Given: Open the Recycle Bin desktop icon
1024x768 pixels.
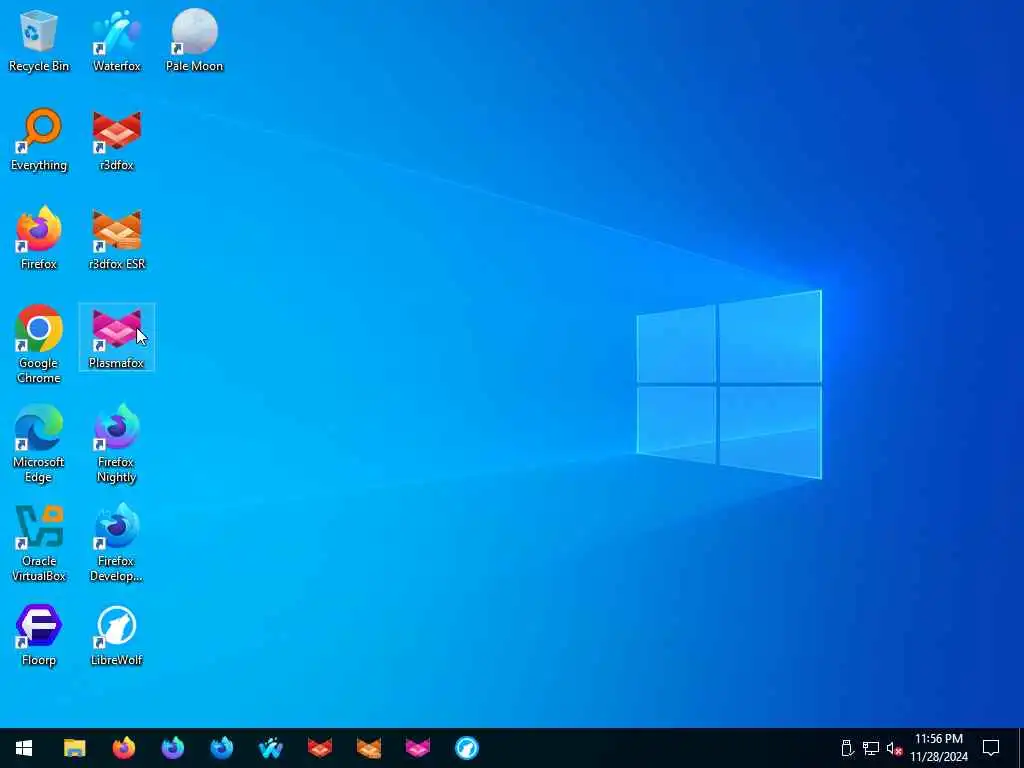Looking at the screenshot, I should (39, 40).
